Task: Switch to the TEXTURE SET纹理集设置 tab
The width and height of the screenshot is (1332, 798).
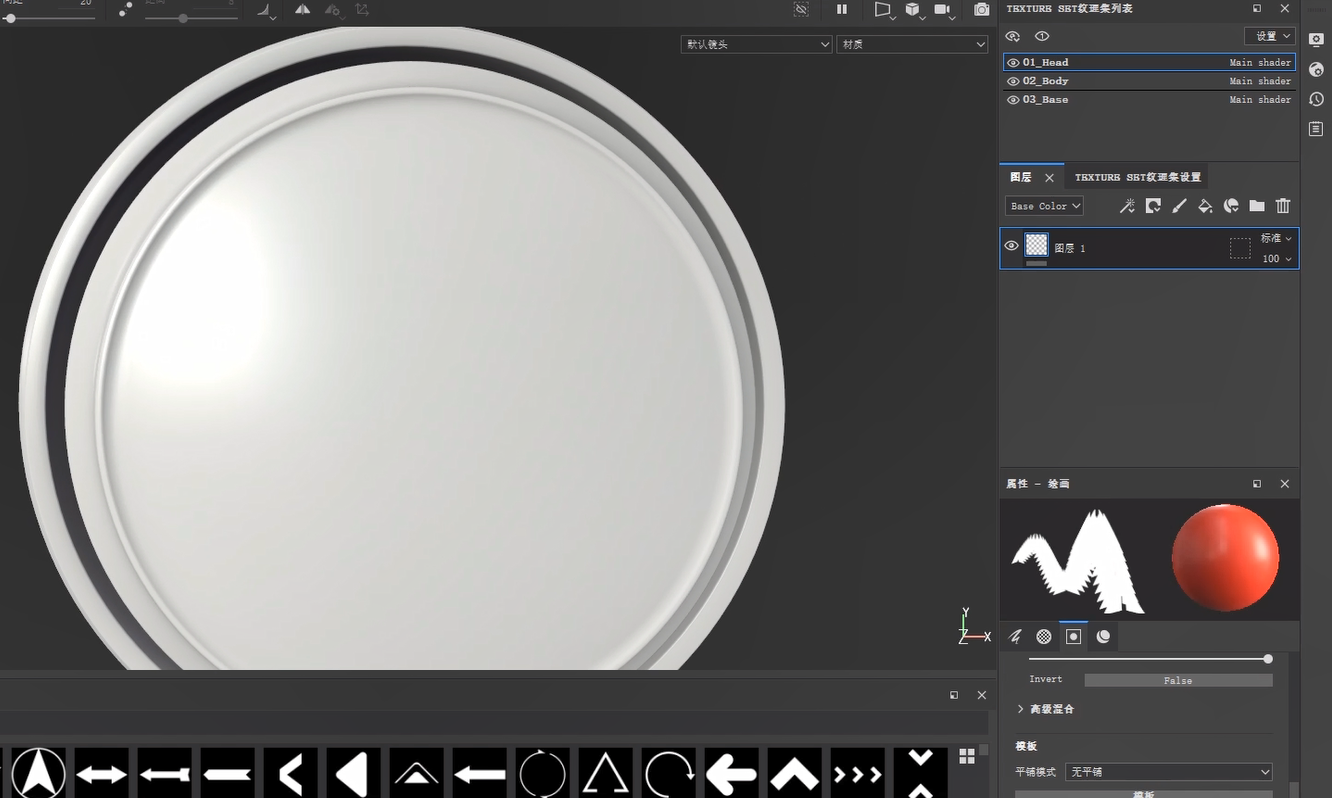Action: pyautogui.click(x=1137, y=177)
